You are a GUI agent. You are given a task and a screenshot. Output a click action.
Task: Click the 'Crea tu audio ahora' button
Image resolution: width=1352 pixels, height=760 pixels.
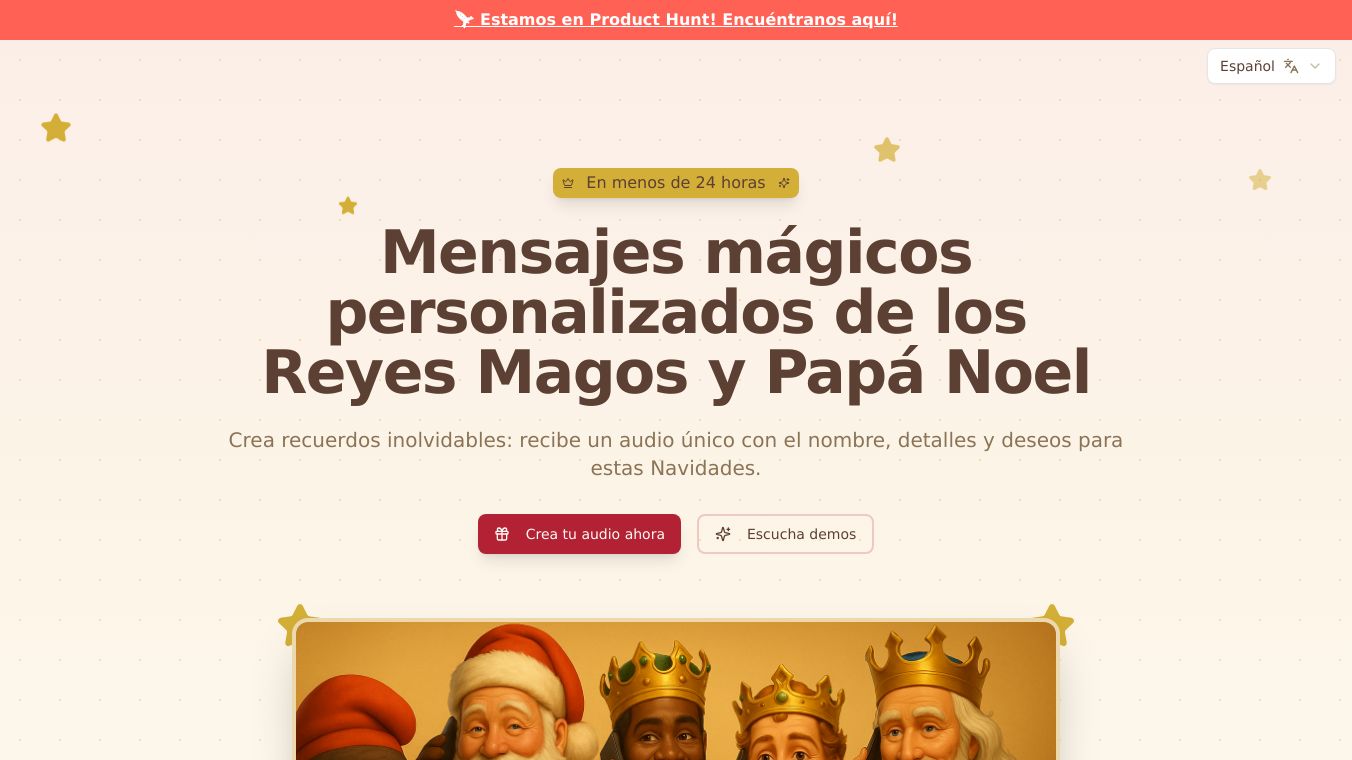point(579,534)
